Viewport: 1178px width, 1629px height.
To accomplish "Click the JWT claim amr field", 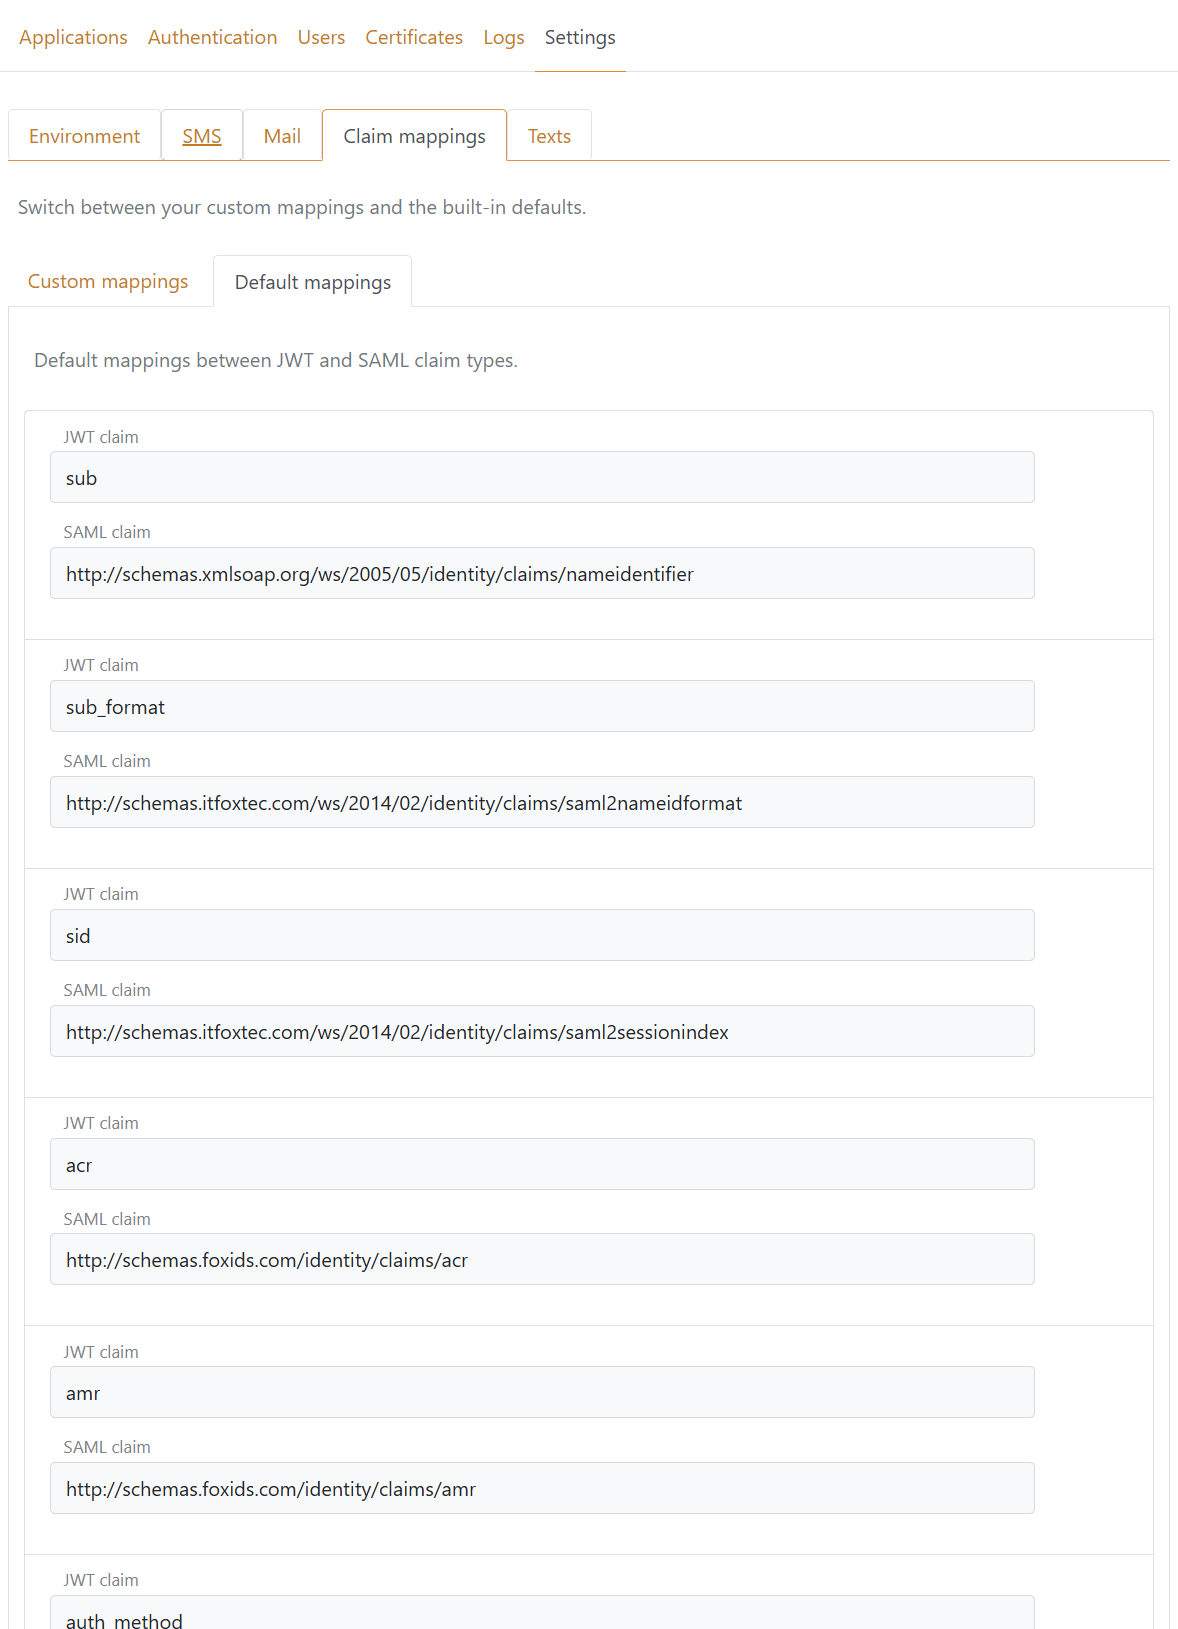I will coord(542,1392).
